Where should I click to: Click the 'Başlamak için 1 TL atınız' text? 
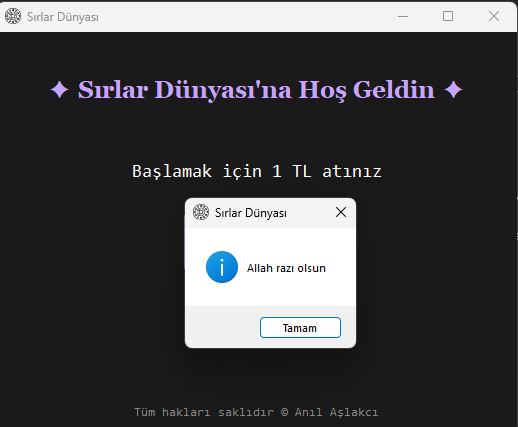coord(257,171)
